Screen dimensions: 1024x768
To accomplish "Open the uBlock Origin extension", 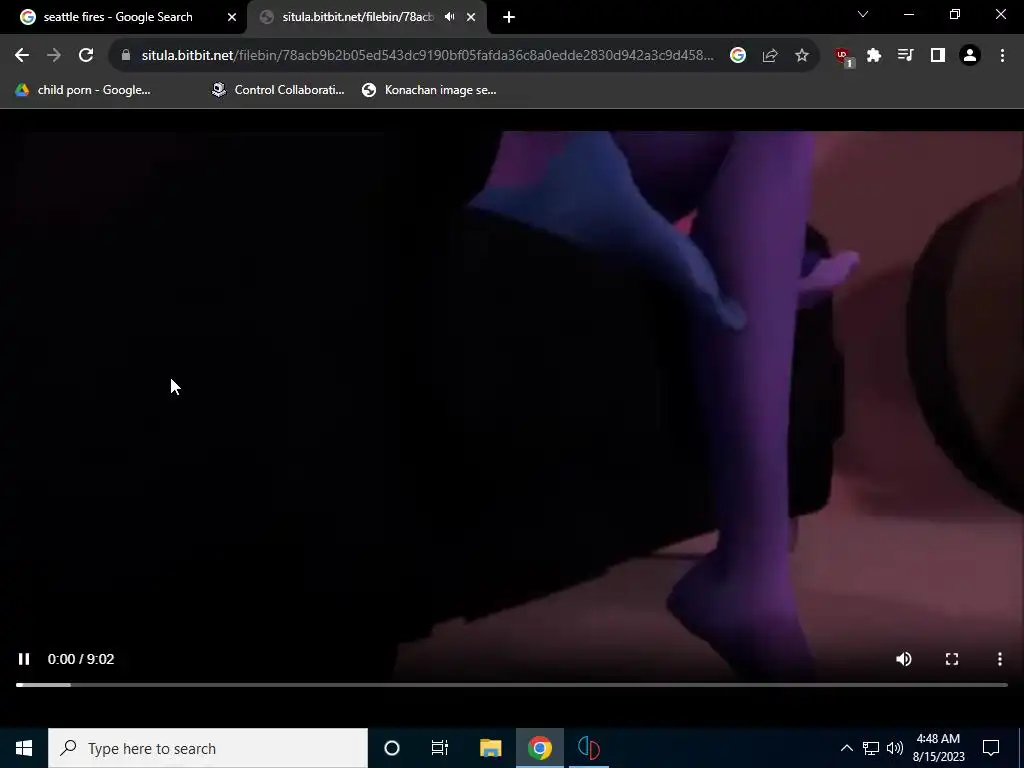I will point(844,57).
